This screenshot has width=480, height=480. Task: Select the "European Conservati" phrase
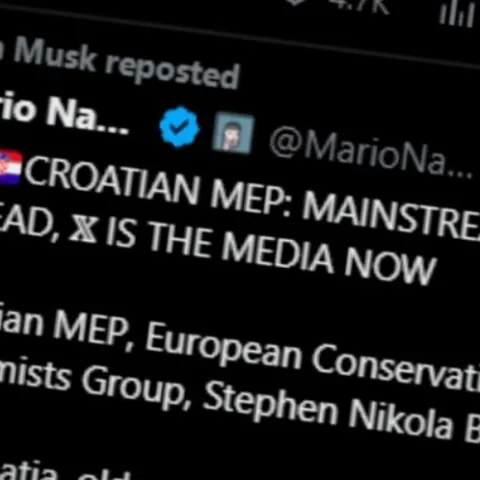tap(313, 357)
